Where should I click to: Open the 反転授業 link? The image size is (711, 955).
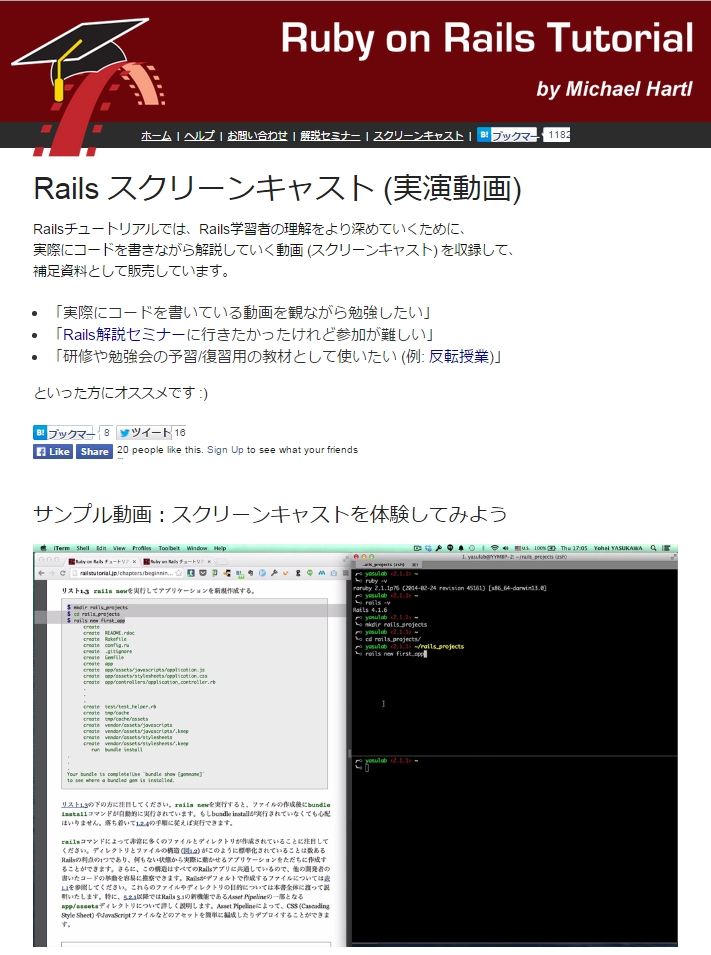pyautogui.click(x=458, y=356)
